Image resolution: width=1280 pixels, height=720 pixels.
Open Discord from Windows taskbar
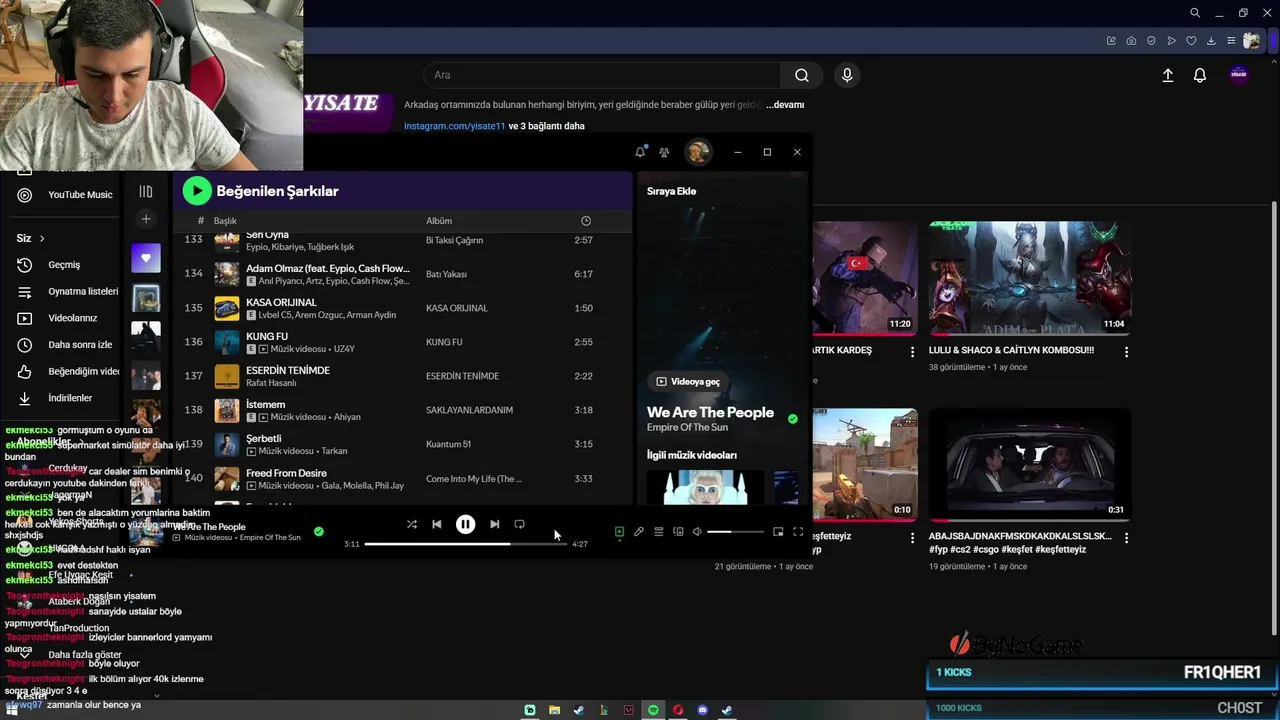[x=702, y=710]
